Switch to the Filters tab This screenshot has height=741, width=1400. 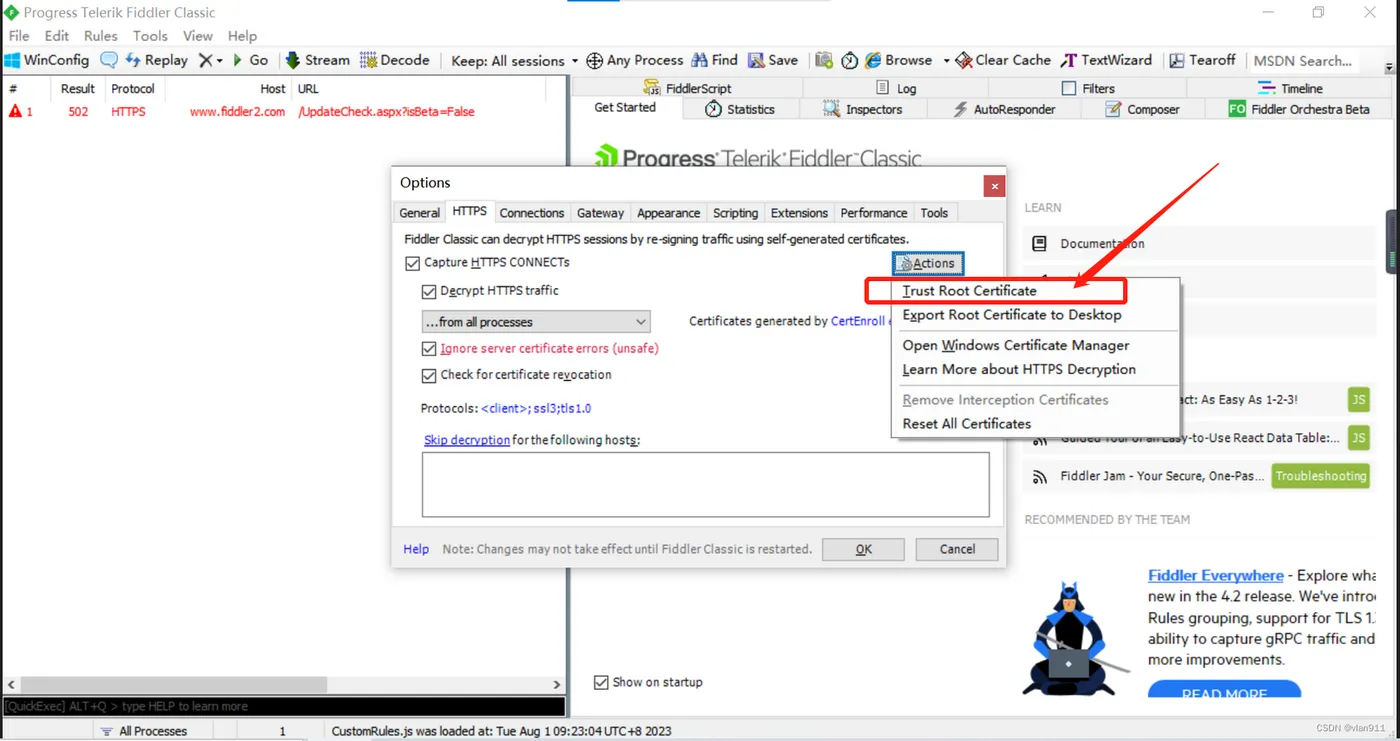pos(1088,88)
